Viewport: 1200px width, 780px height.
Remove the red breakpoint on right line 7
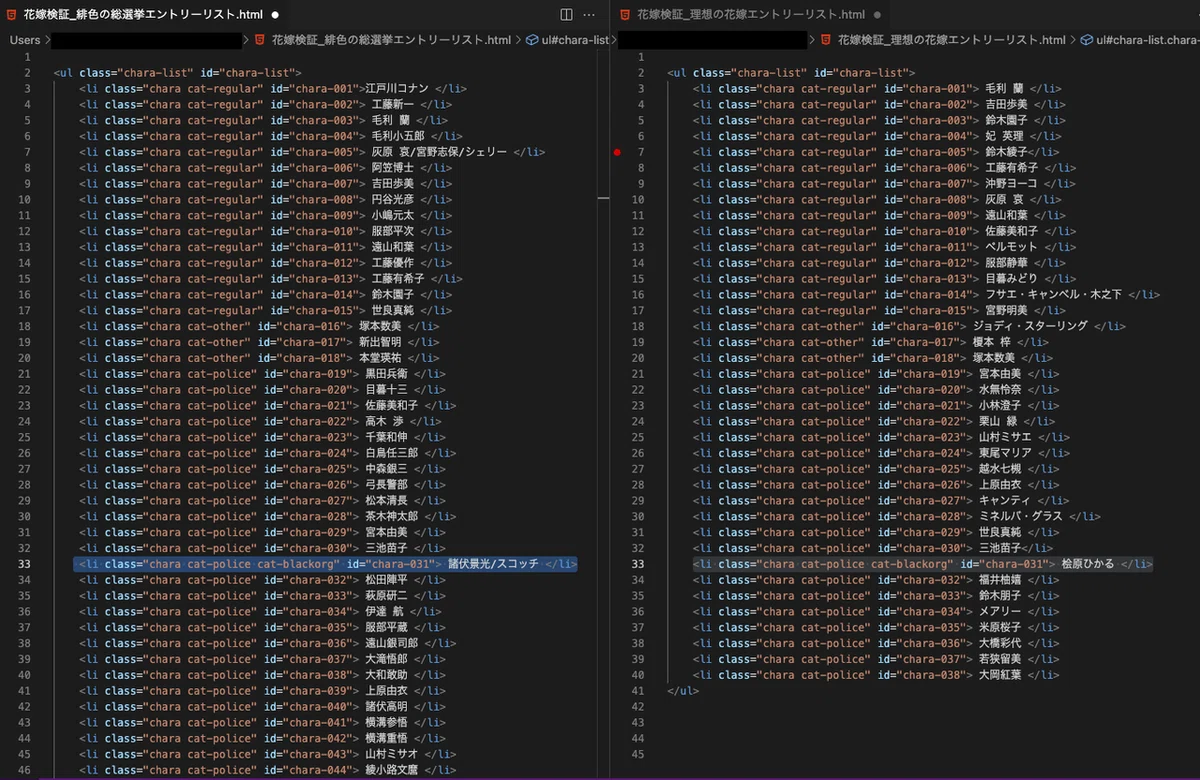pyautogui.click(x=617, y=152)
